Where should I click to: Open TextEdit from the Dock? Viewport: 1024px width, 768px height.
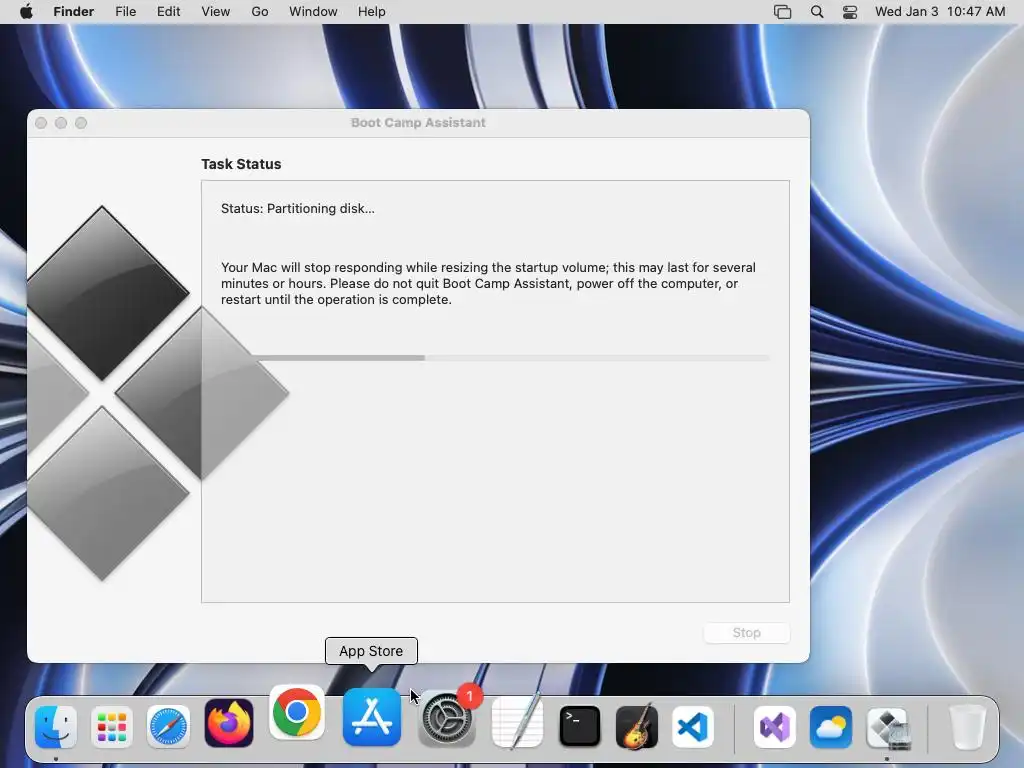pos(517,721)
